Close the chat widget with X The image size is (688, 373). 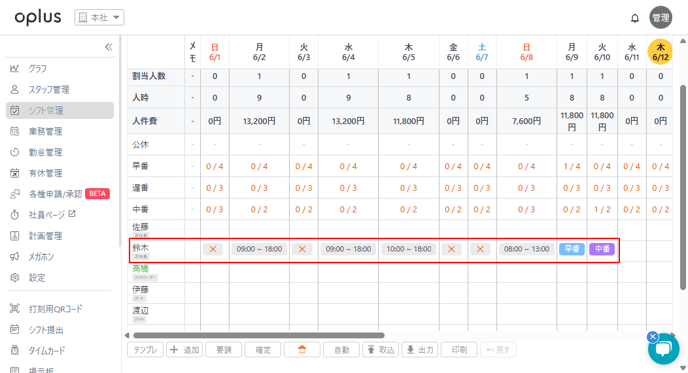[652, 337]
